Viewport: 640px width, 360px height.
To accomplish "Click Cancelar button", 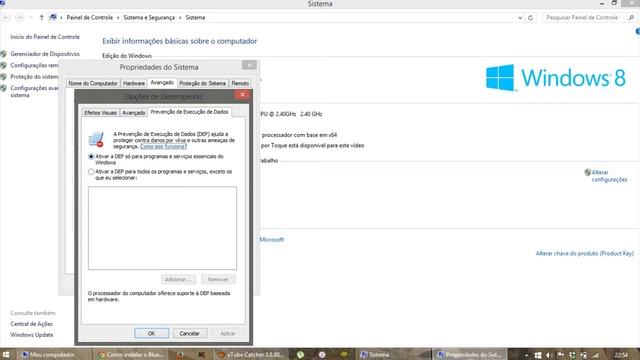I will pyautogui.click(x=189, y=333).
